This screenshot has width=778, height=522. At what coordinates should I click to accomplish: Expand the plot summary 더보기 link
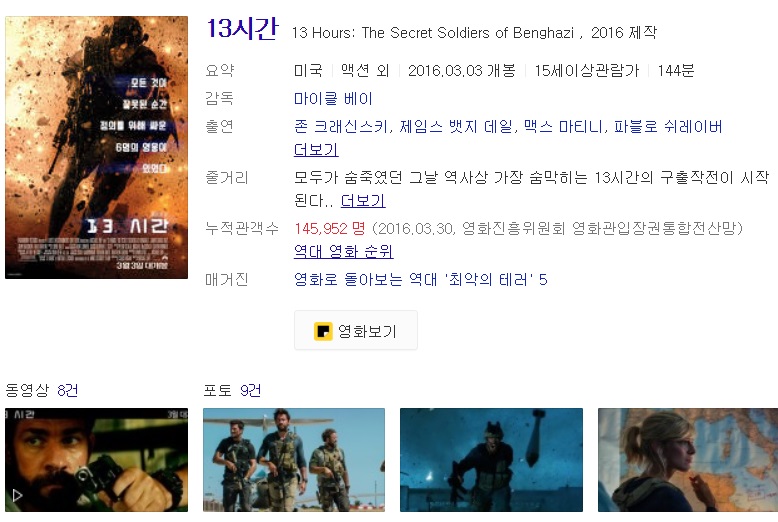point(363,200)
